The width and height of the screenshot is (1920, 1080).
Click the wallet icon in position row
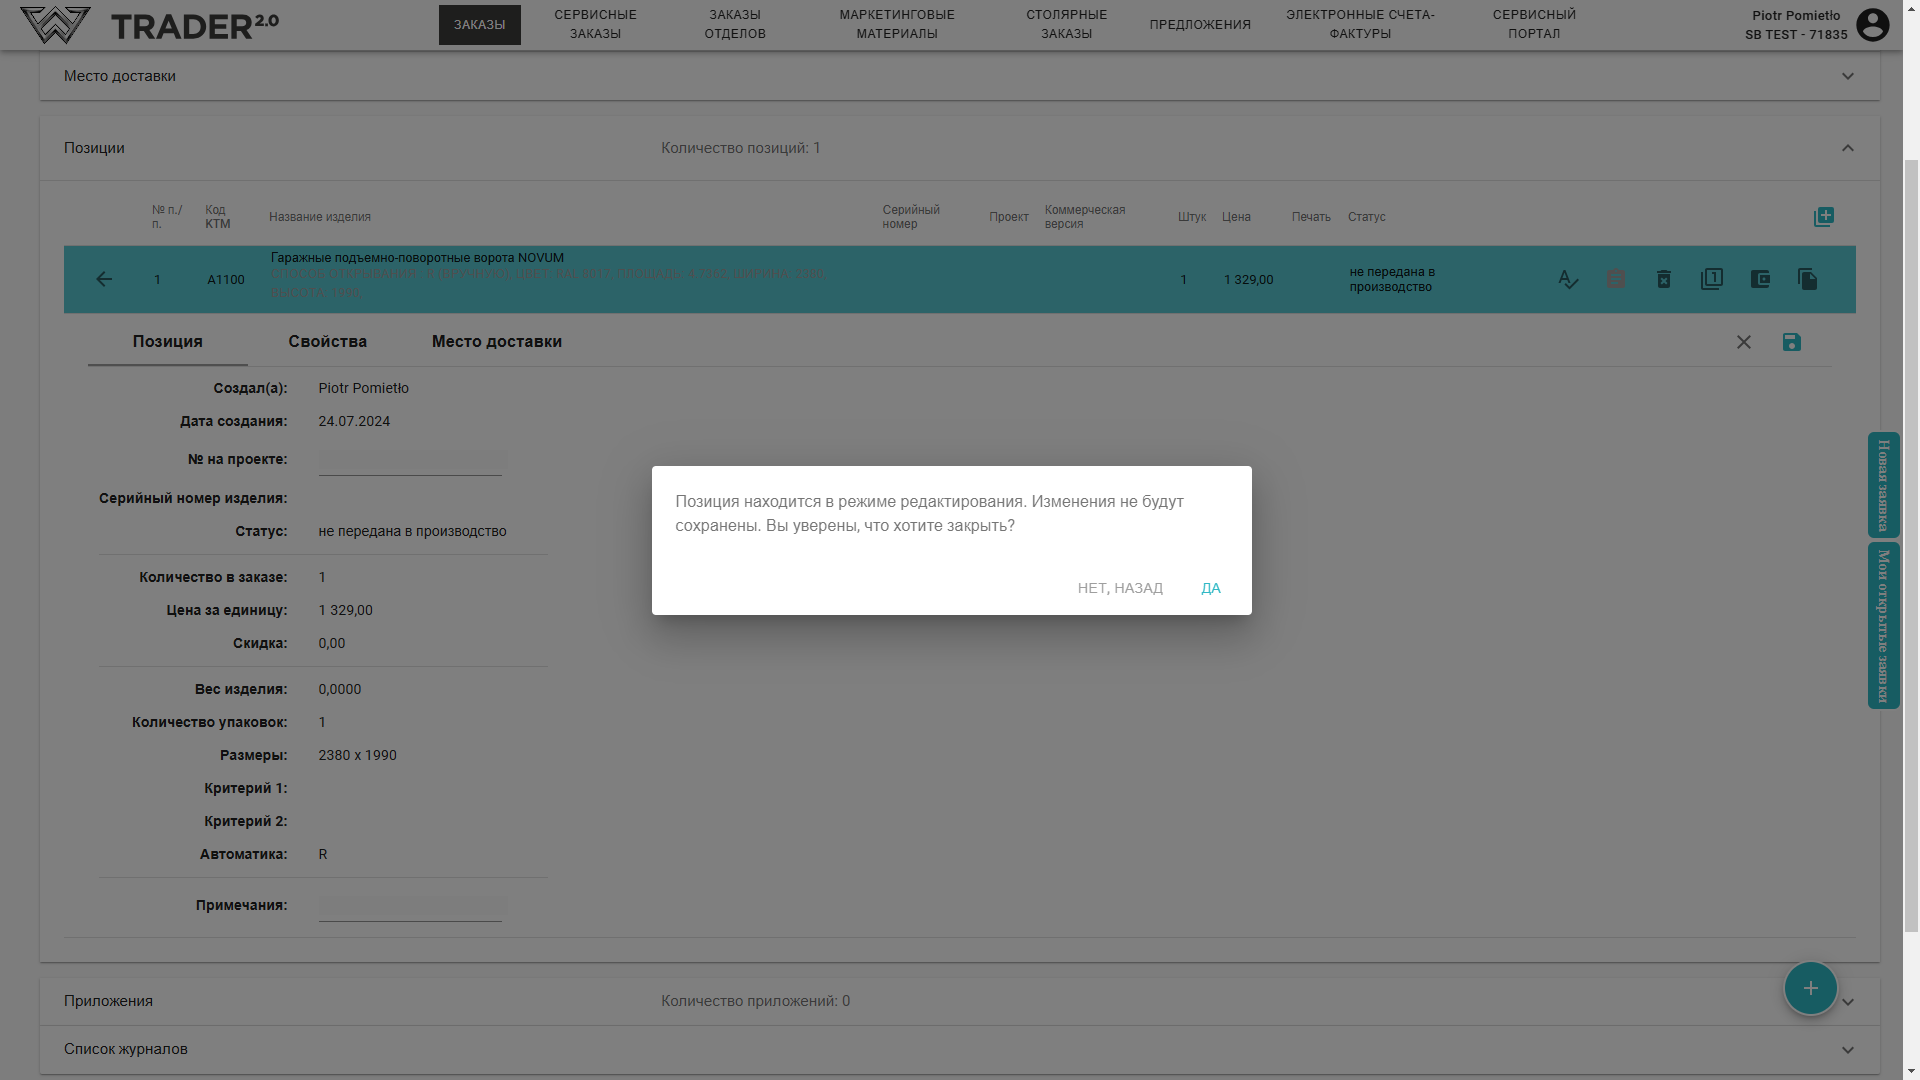pyautogui.click(x=1760, y=280)
